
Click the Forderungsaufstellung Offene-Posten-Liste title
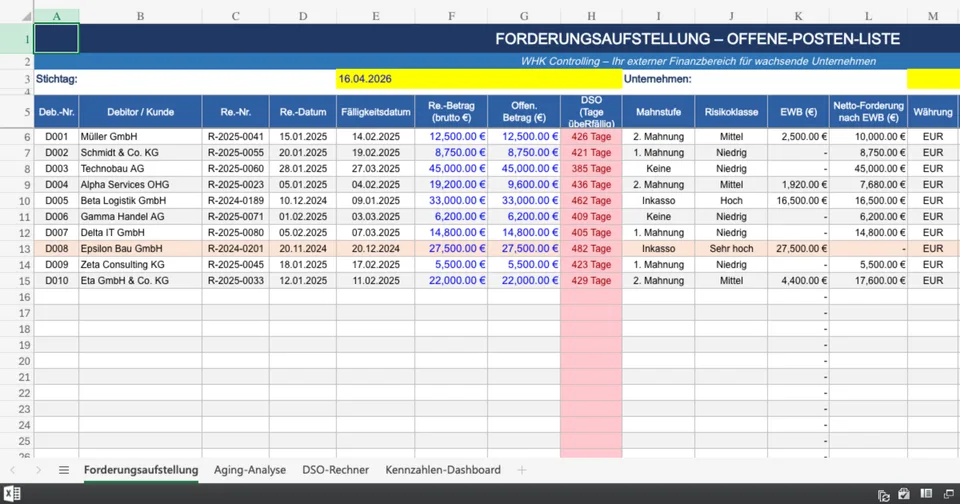[x=697, y=39]
